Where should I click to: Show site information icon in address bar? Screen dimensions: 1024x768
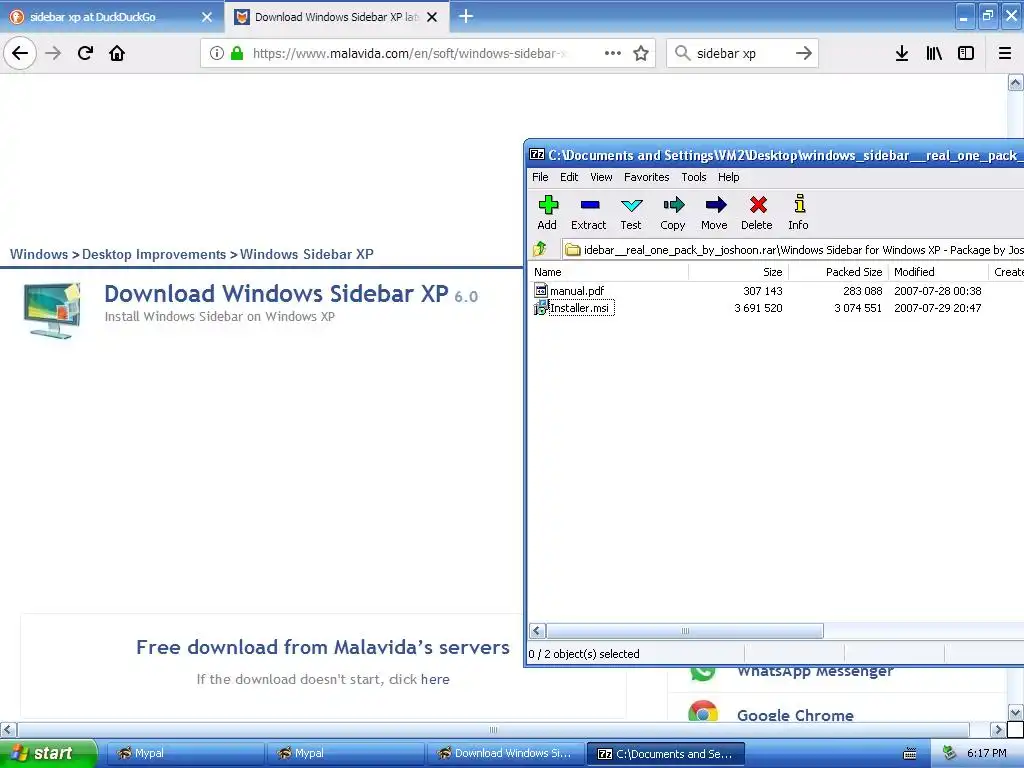(x=217, y=53)
